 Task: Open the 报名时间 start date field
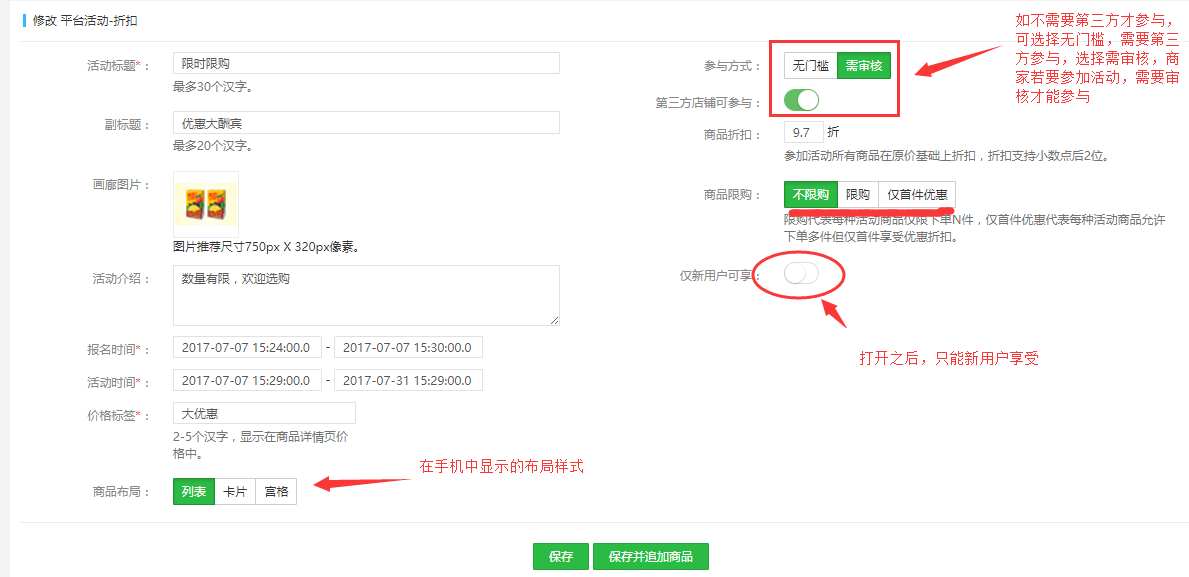click(x=247, y=347)
